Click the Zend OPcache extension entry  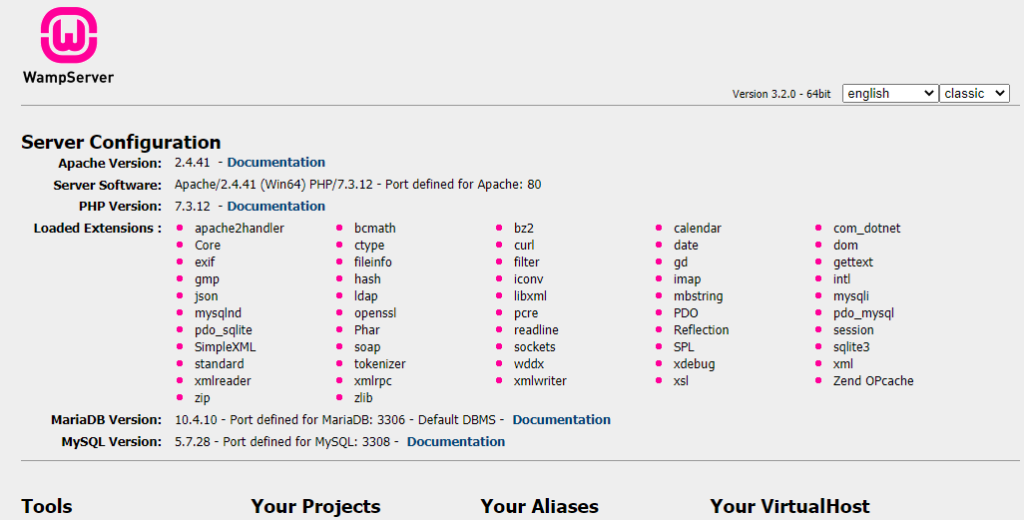click(x=873, y=381)
